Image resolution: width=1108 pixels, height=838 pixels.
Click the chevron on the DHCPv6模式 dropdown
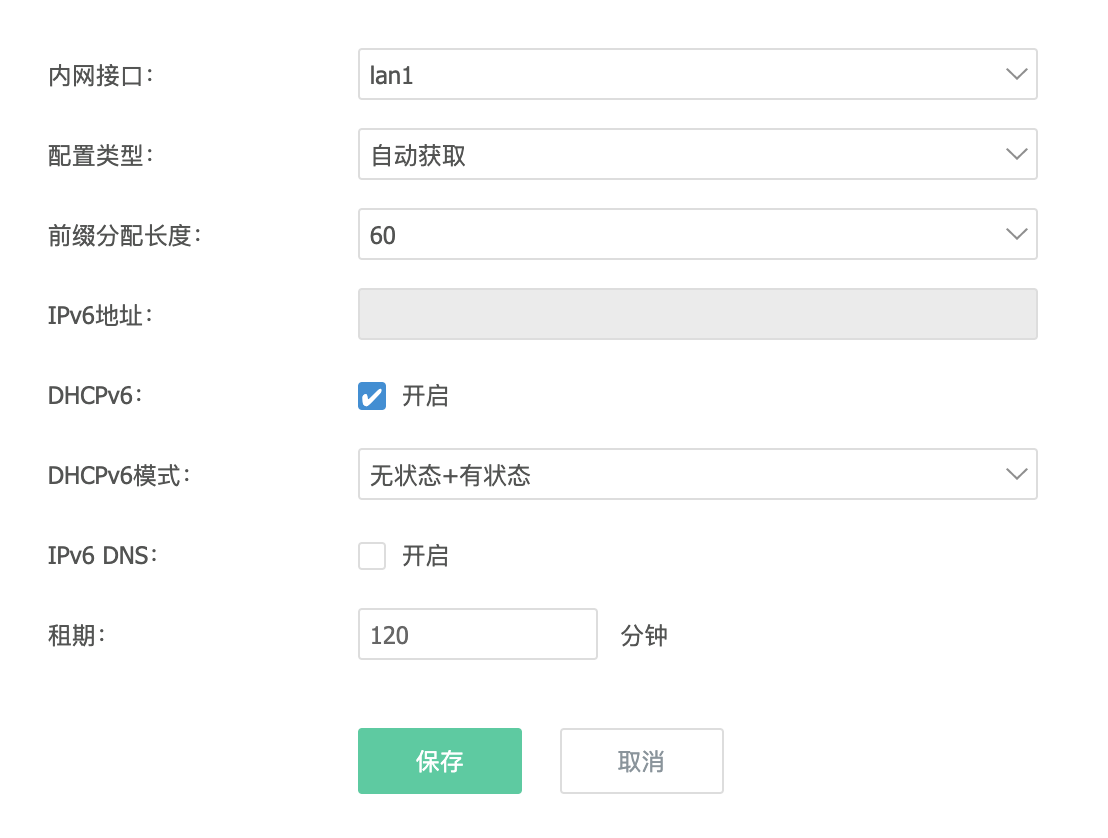click(x=1017, y=474)
